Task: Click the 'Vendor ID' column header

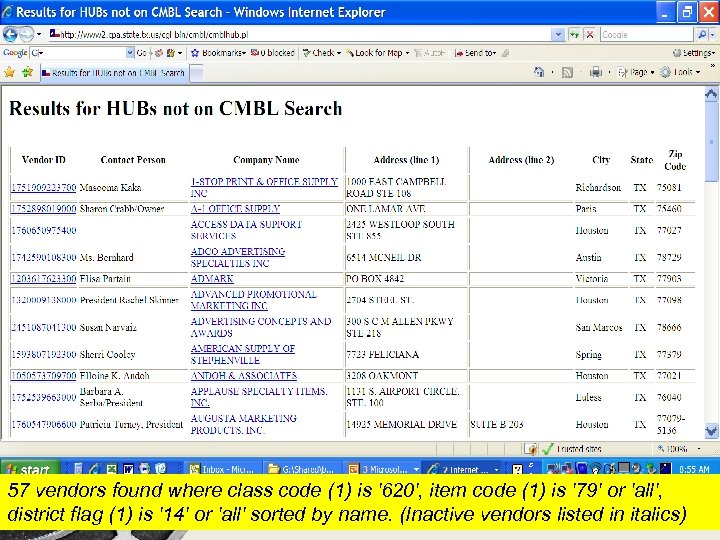Action: pyautogui.click(x=44, y=160)
